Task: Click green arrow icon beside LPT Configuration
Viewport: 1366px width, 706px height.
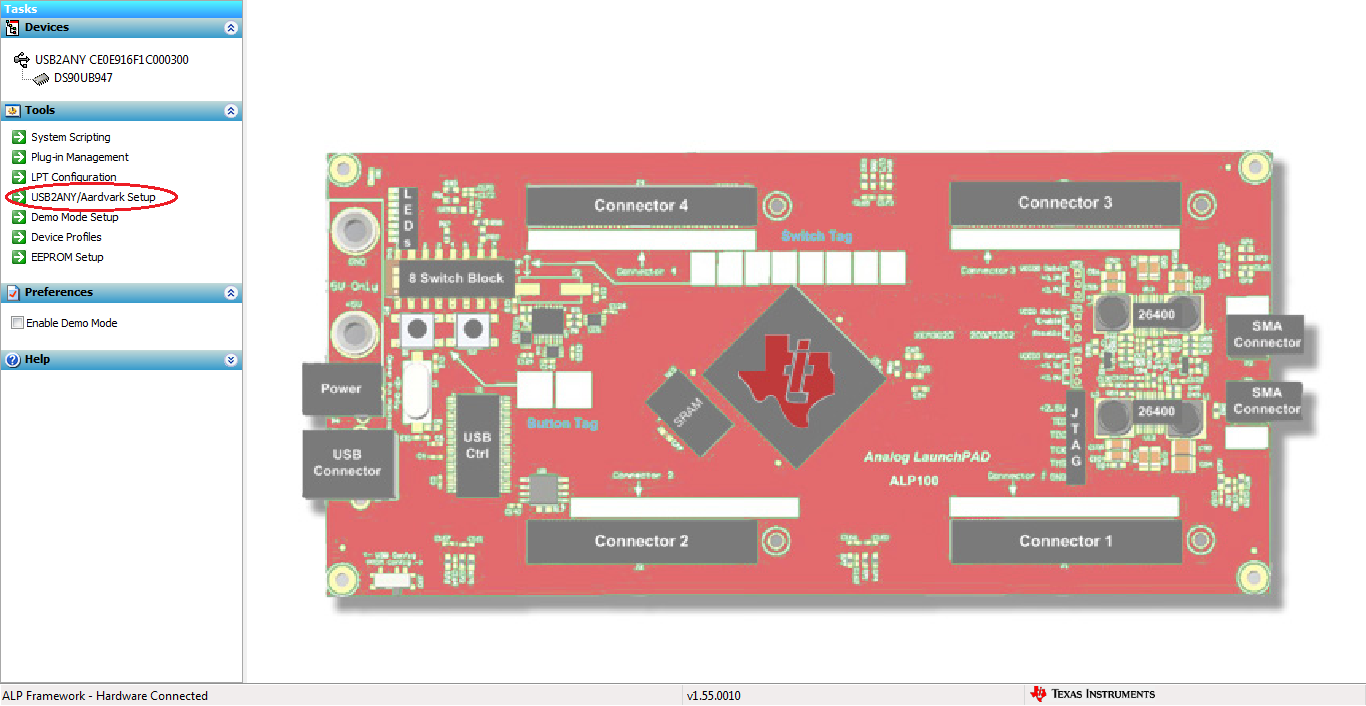Action: pyautogui.click(x=19, y=177)
